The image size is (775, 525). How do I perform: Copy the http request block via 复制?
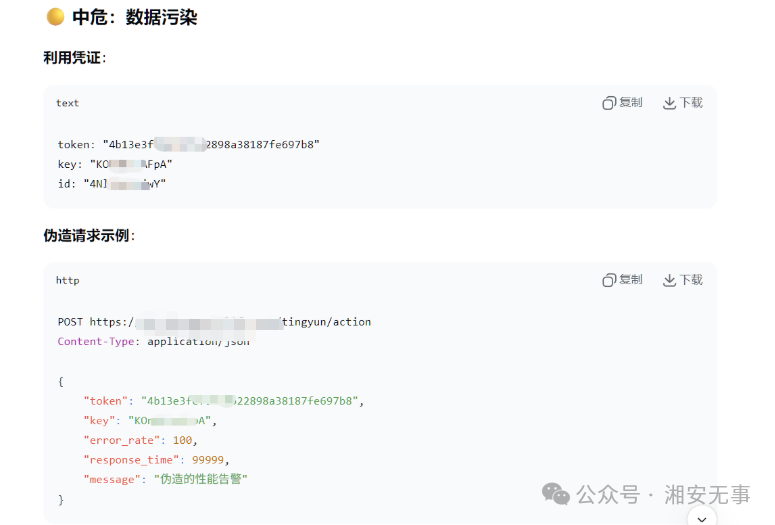click(623, 280)
